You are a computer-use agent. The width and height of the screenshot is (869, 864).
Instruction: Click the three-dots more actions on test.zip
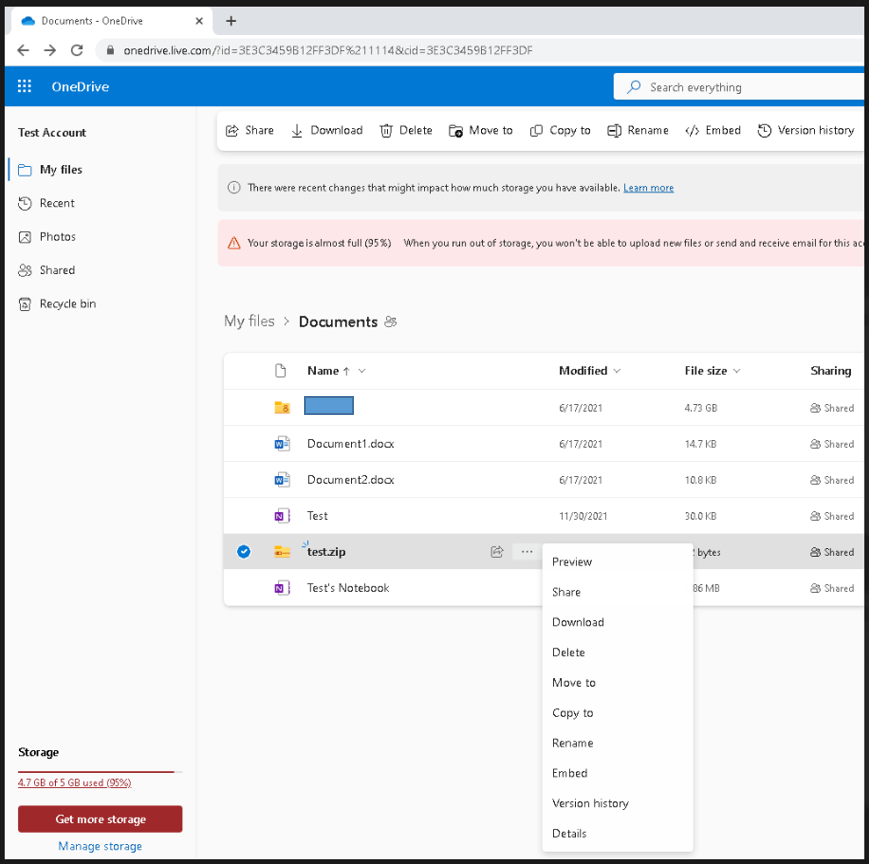[x=527, y=551]
